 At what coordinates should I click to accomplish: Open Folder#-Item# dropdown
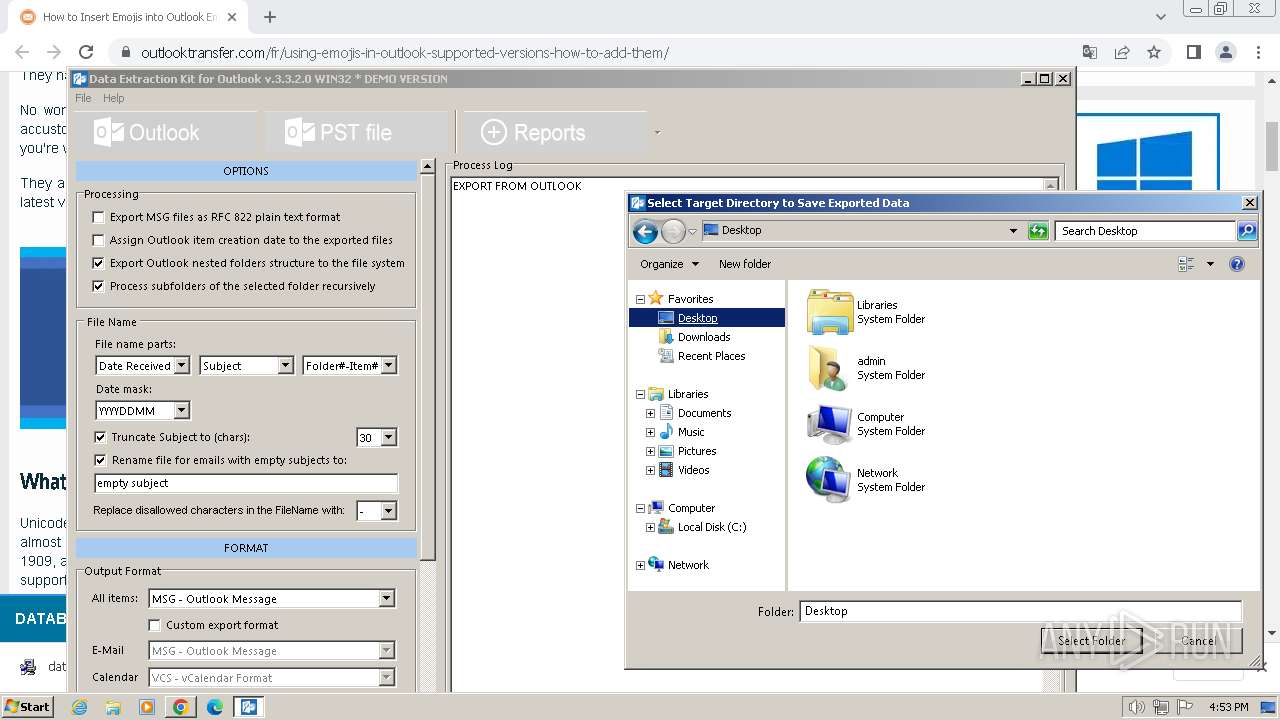pos(389,366)
